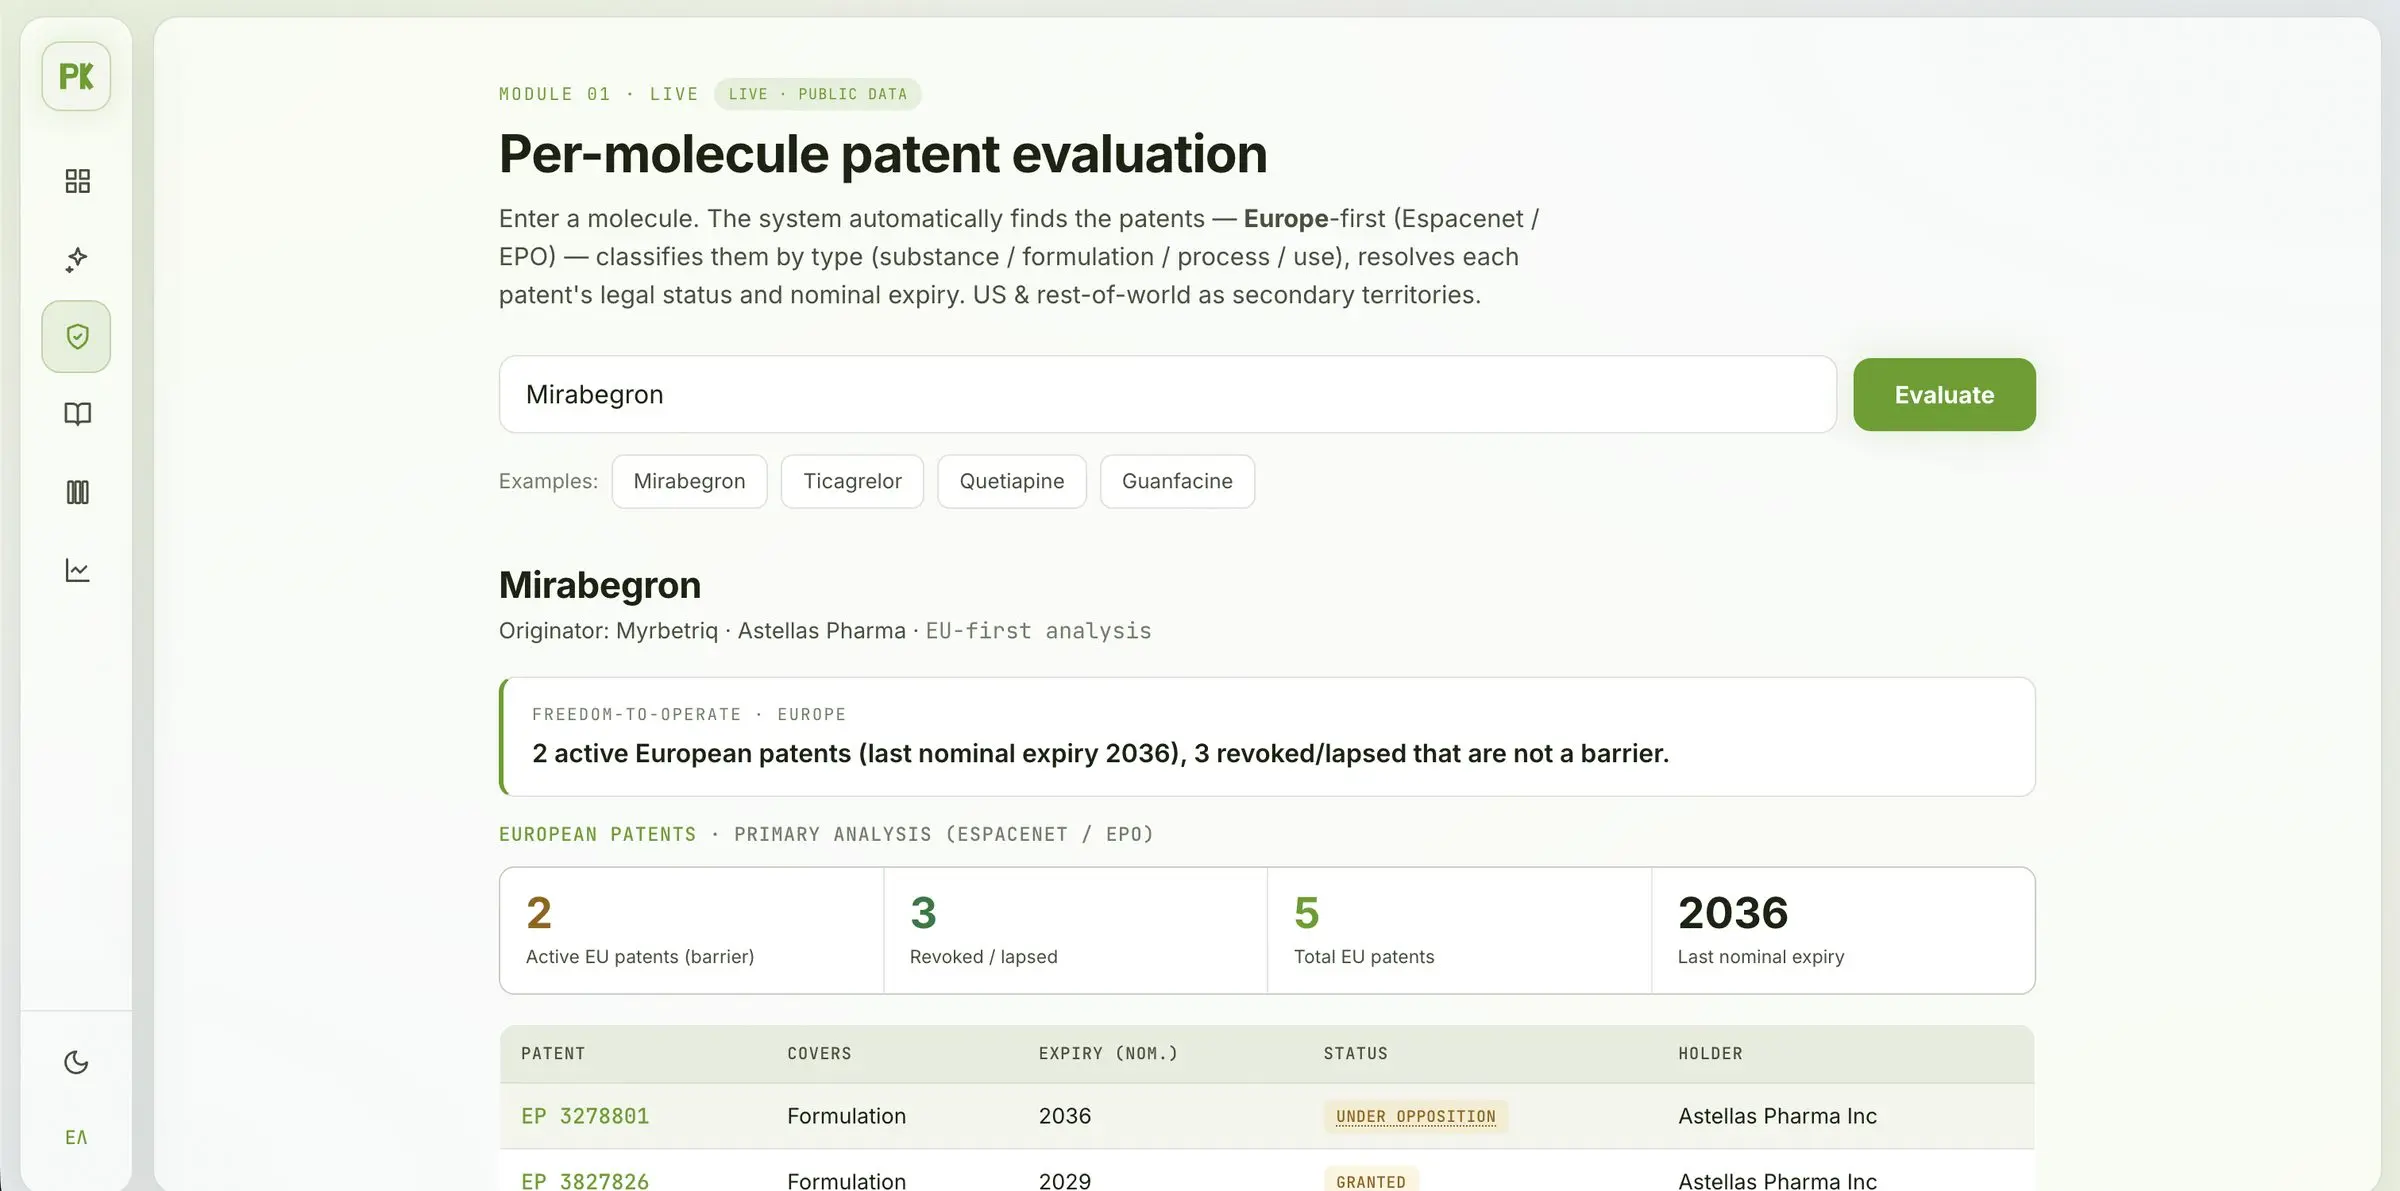Choose the Quetiapine example chip
The height and width of the screenshot is (1191, 2400).
(x=1011, y=481)
